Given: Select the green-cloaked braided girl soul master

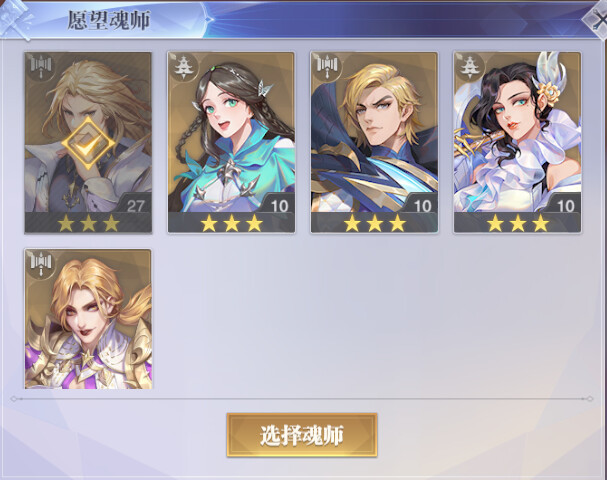Looking at the screenshot, I should point(231,142).
